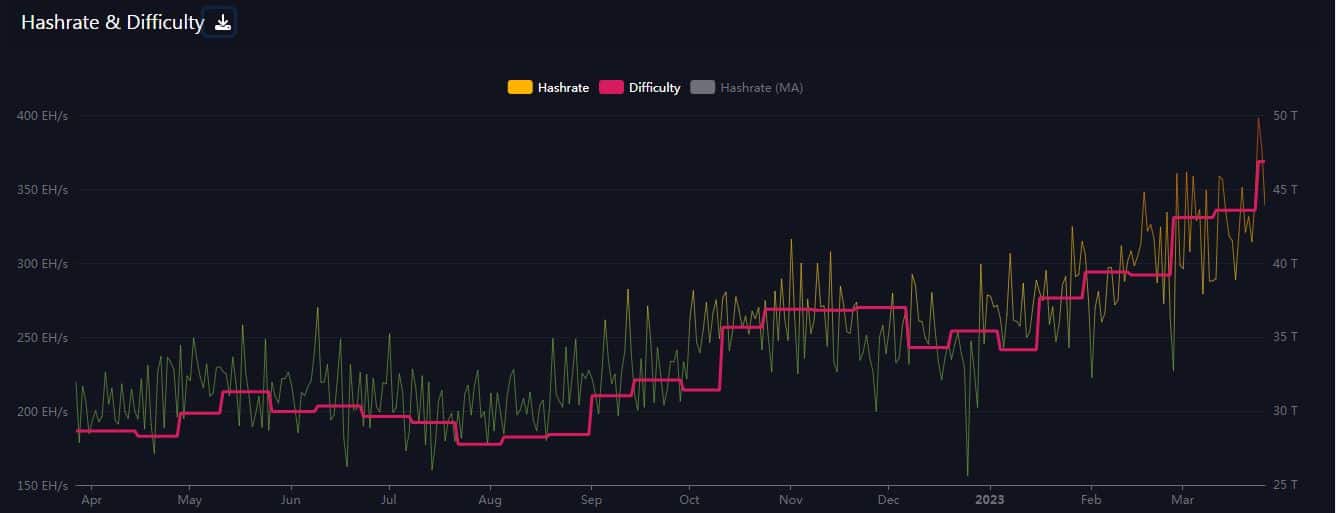Click the Apr label on time axis
The image size is (1336, 513).
click(x=91, y=499)
